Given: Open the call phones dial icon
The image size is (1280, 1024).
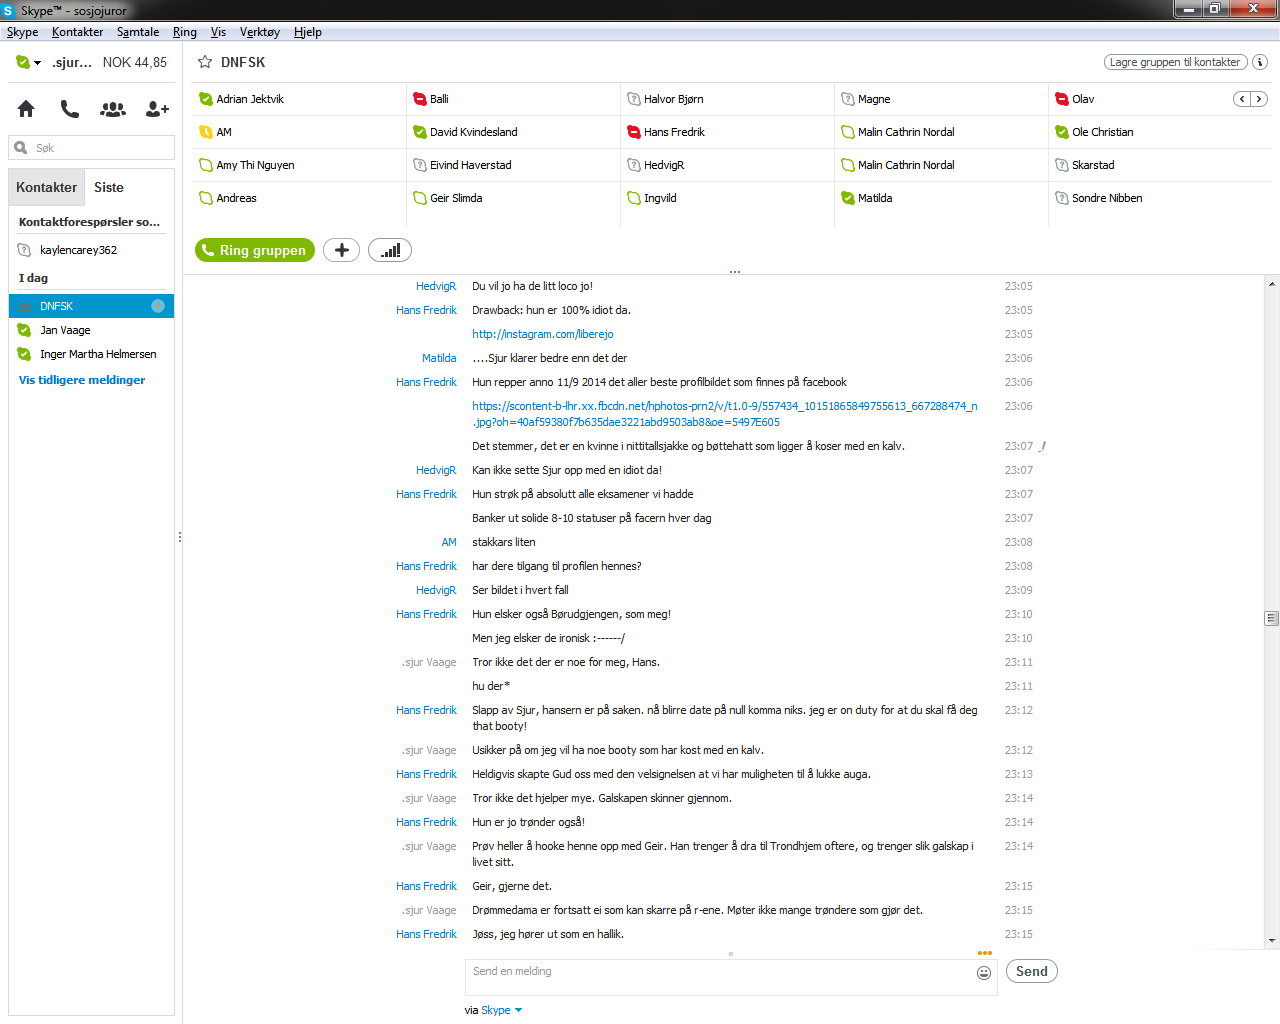Looking at the screenshot, I should 69,108.
